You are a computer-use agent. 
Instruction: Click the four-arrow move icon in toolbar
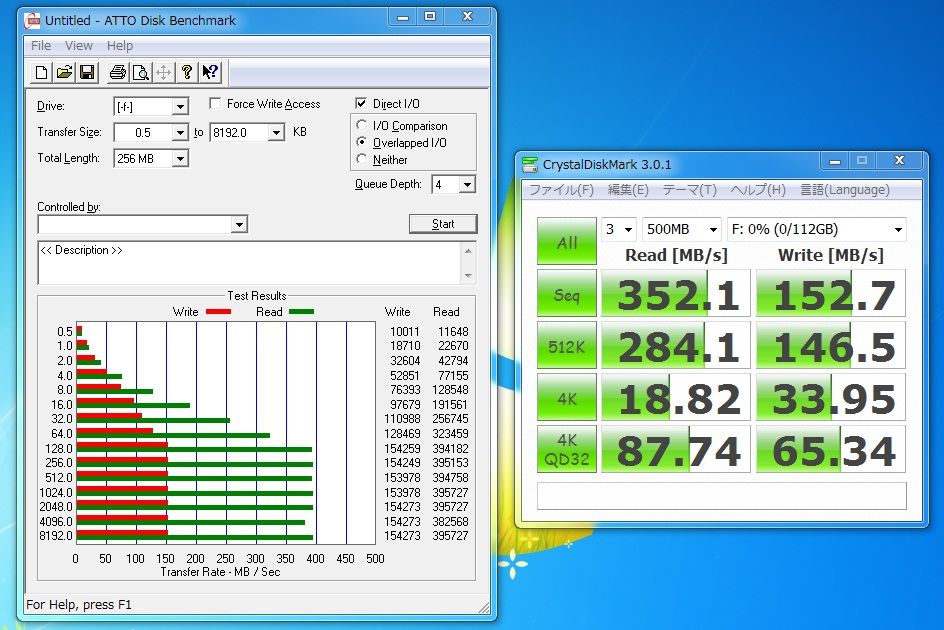coord(164,73)
